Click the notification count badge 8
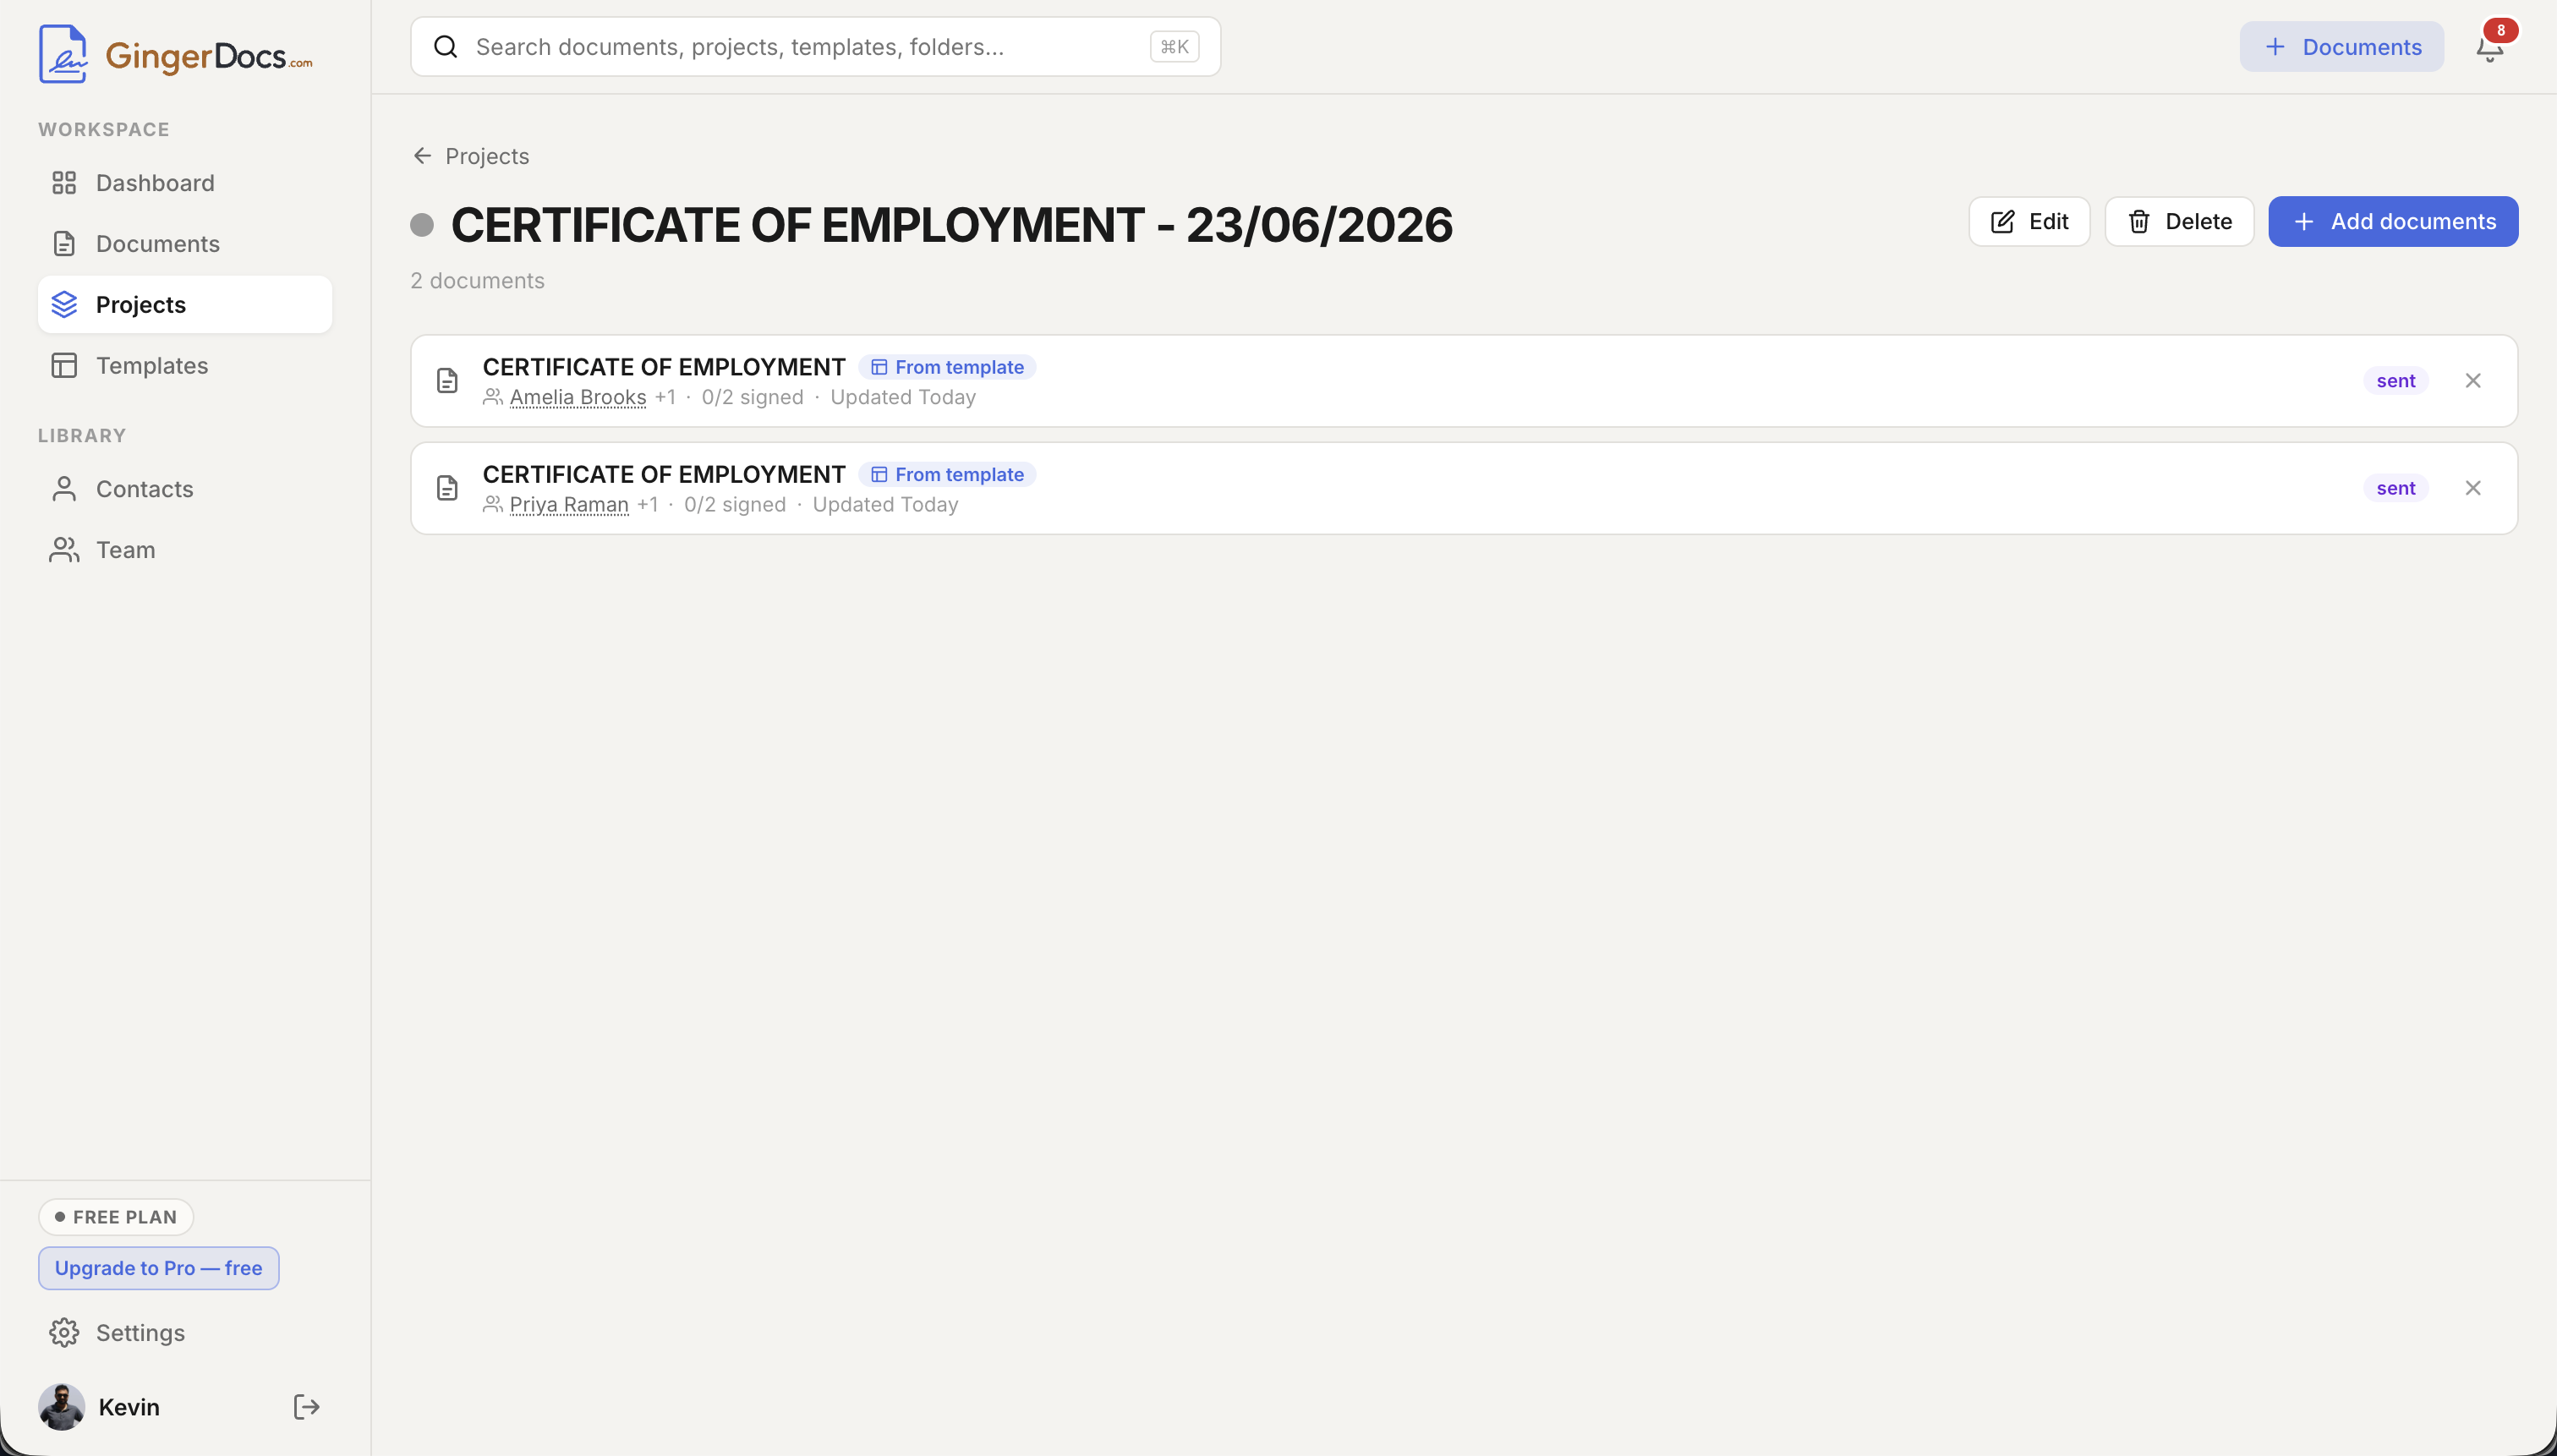Screen dimensions: 2557x1456 pyautogui.click(x=2500, y=30)
